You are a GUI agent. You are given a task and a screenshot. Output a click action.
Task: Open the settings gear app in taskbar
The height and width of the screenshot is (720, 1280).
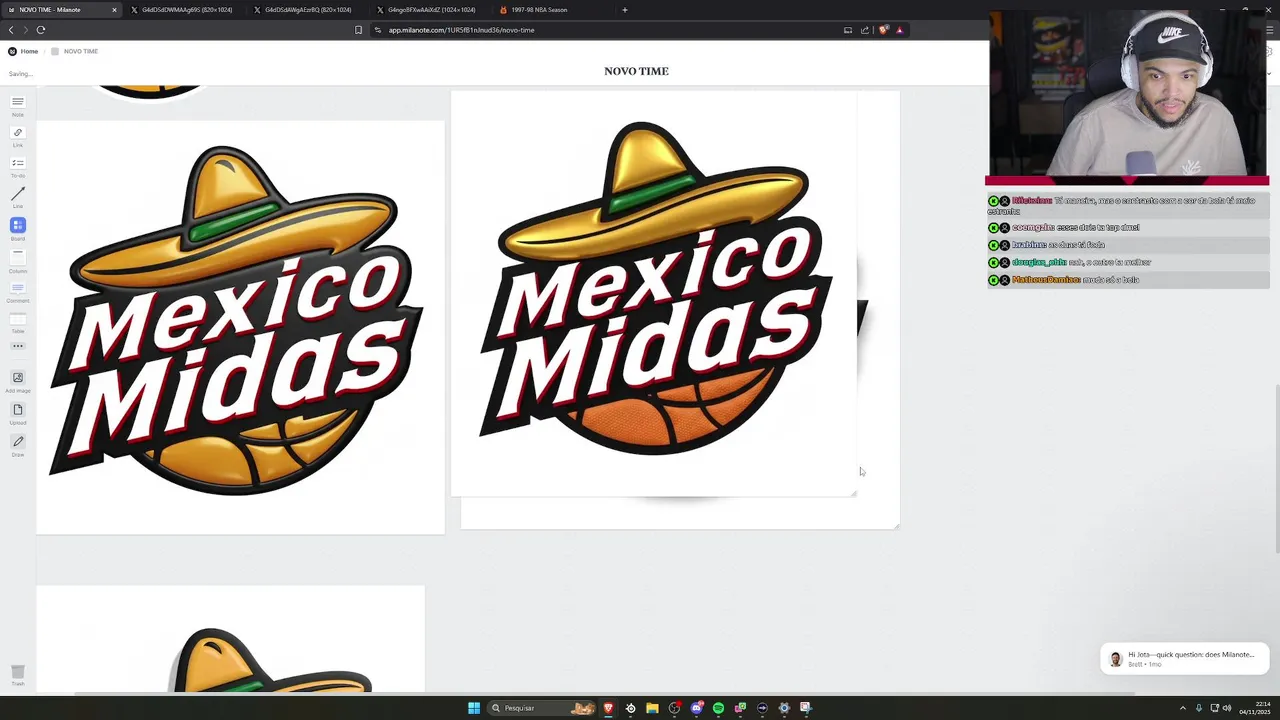click(784, 708)
